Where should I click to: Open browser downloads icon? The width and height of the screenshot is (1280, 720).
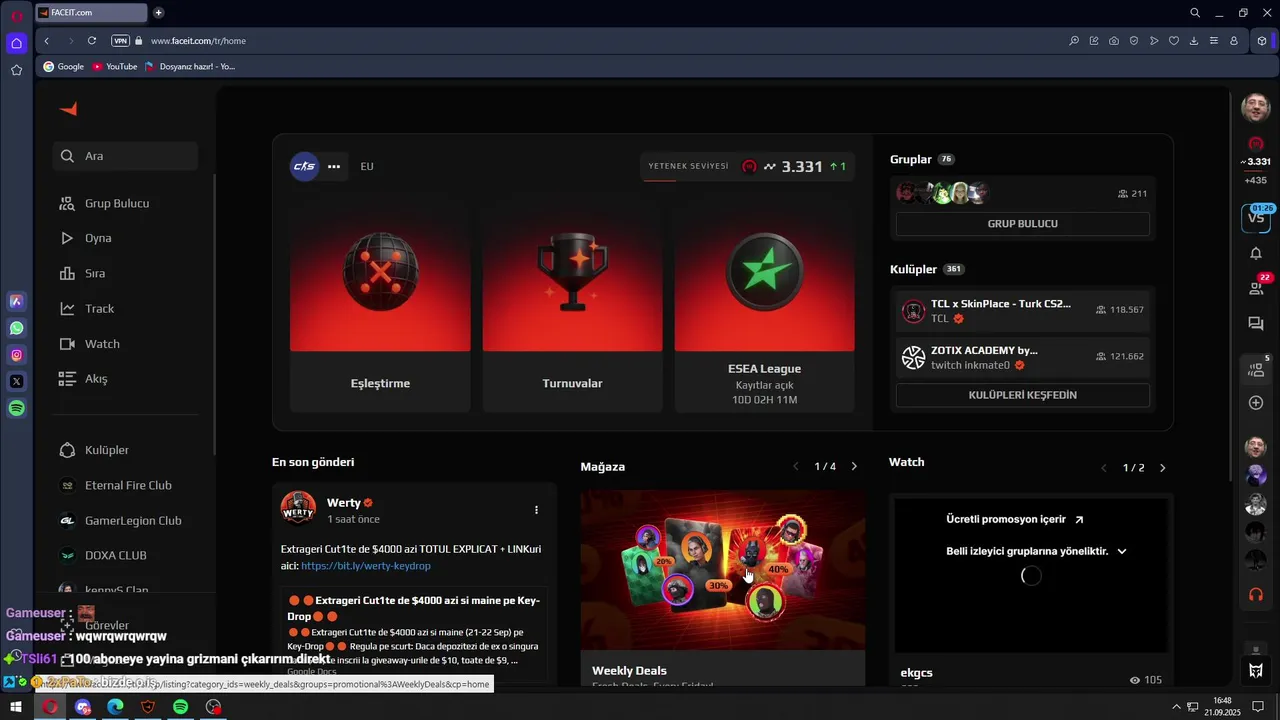point(1194,41)
